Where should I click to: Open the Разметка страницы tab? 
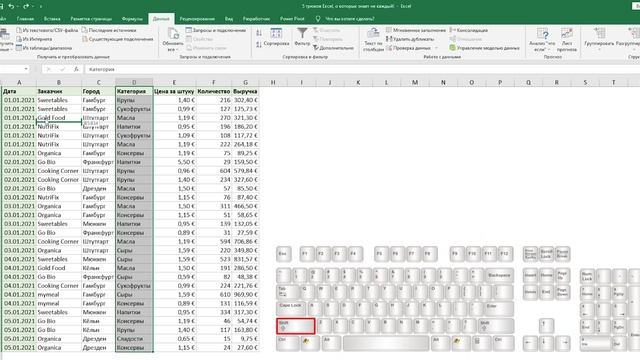tap(91, 19)
